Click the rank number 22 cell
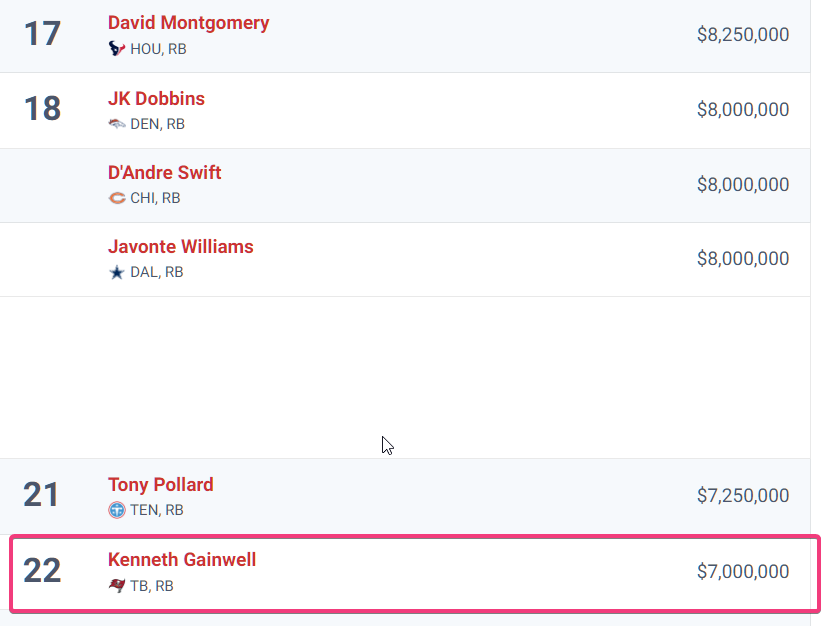This screenshot has width=821, height=626. coord(42,571)
